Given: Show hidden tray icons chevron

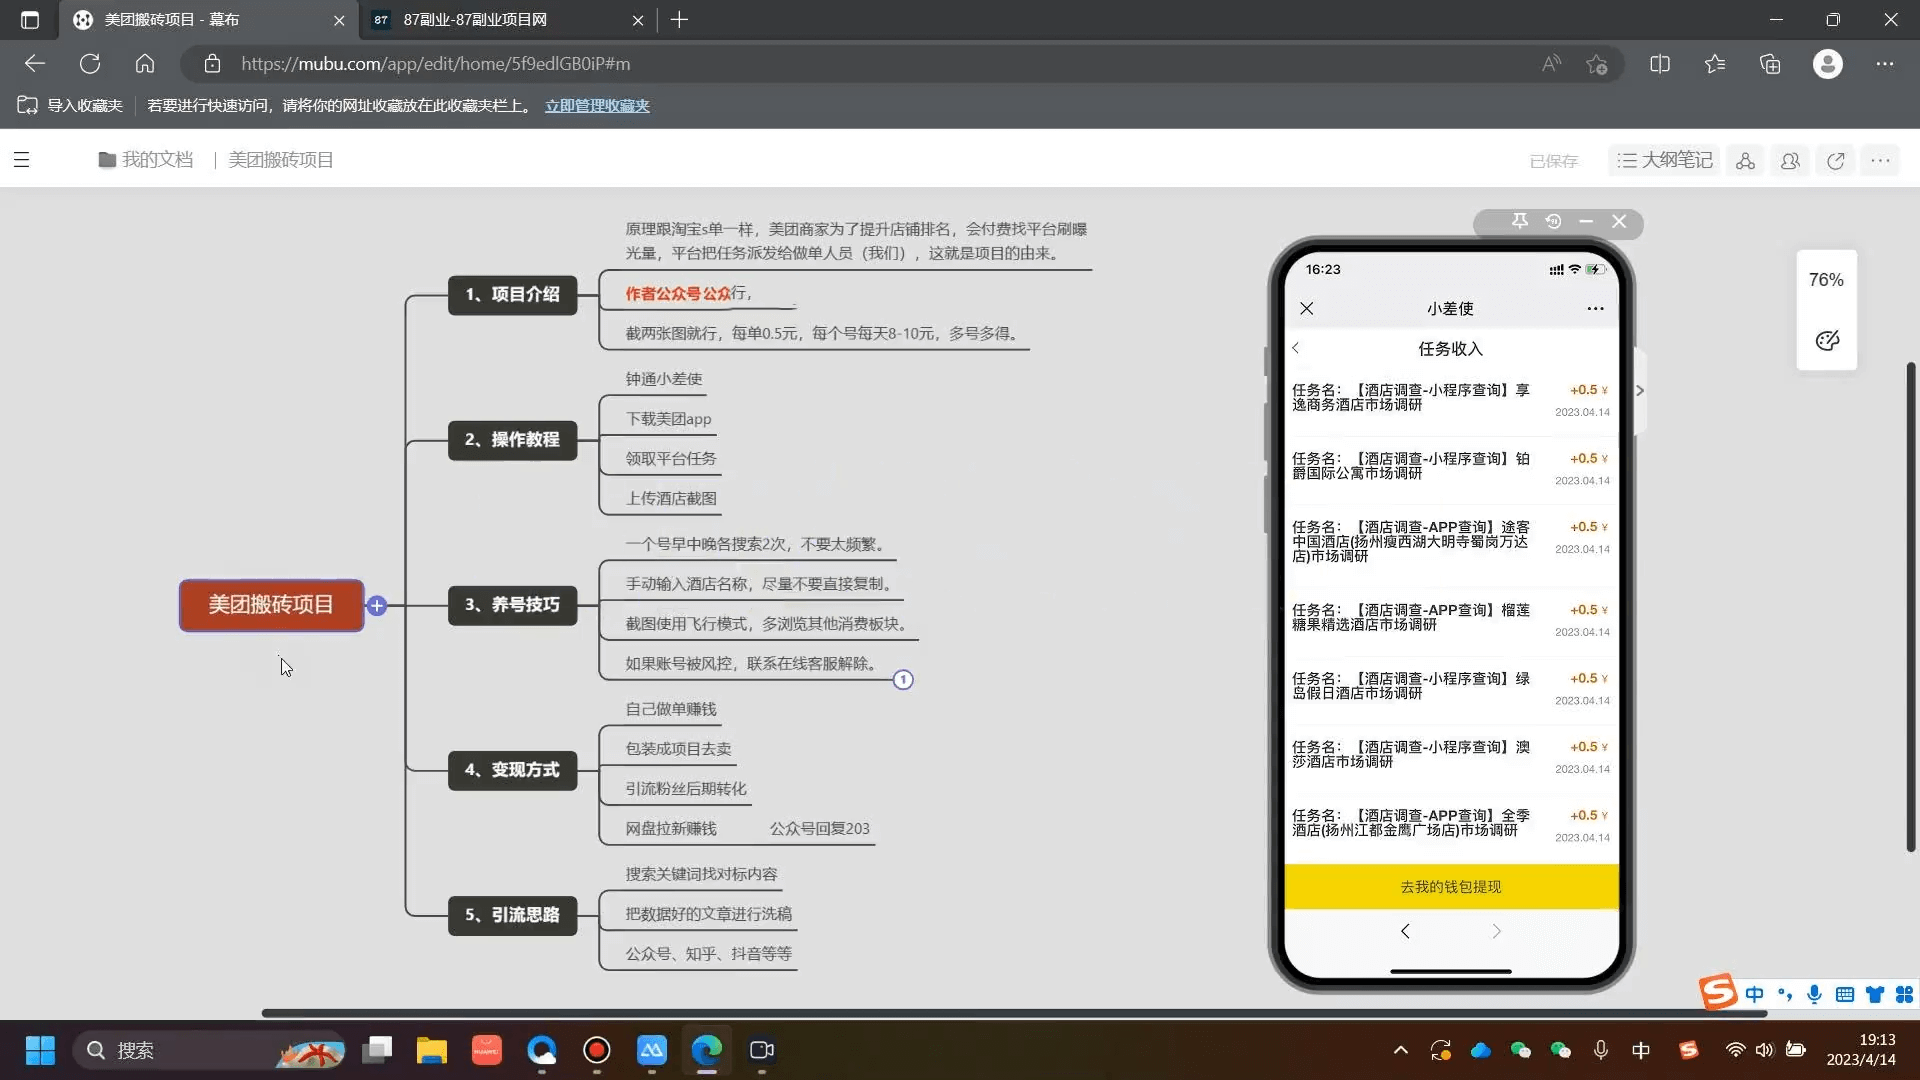Looking at the screenshot, I should click(1401, 1050).
